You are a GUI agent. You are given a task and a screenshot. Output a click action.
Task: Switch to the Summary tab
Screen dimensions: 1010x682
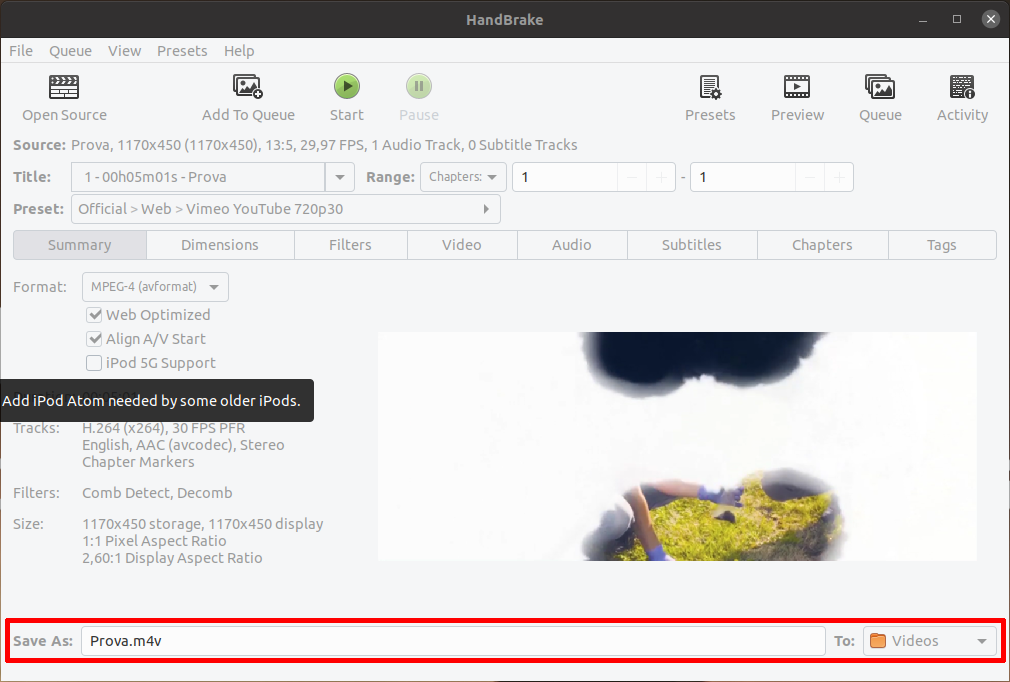pyautogui.click(x=80, y=245)
